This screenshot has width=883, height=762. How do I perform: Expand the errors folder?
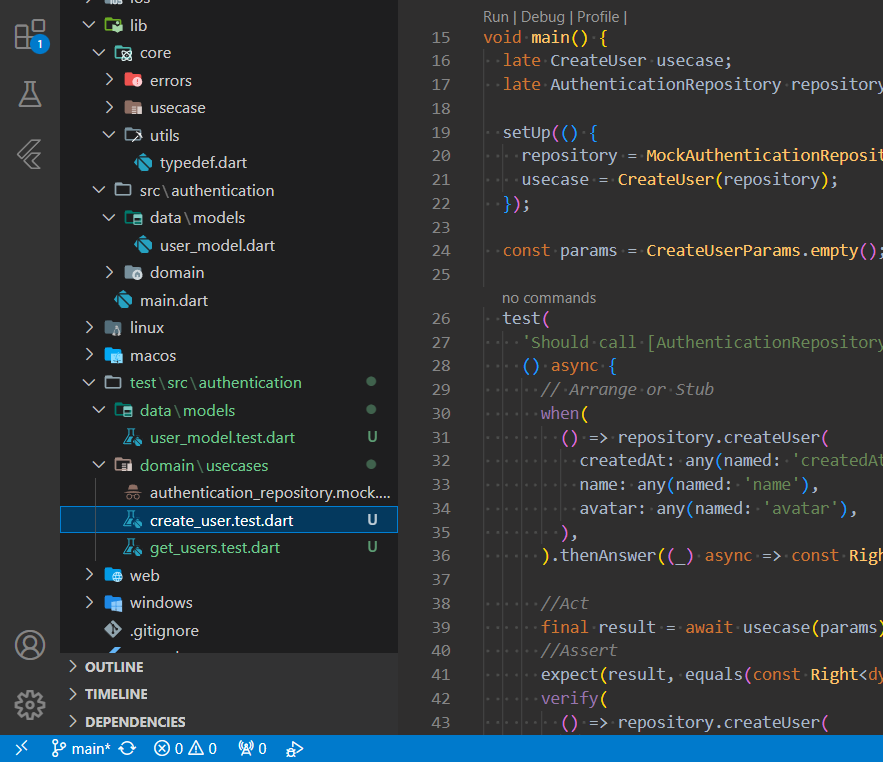[x=170, y=80]
